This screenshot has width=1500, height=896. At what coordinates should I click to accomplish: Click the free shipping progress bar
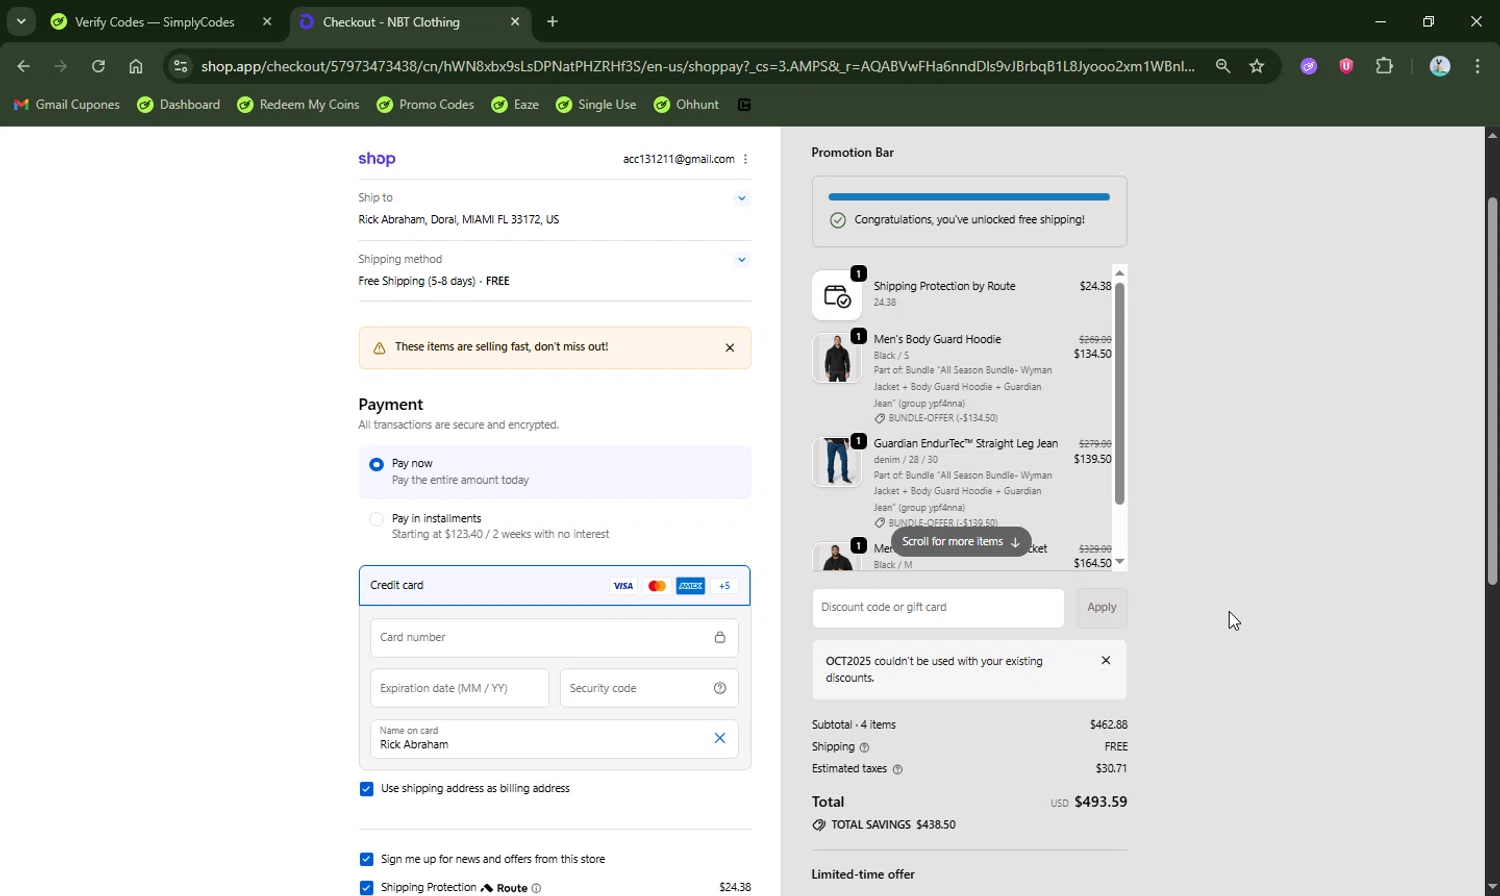tap(969, 197)
